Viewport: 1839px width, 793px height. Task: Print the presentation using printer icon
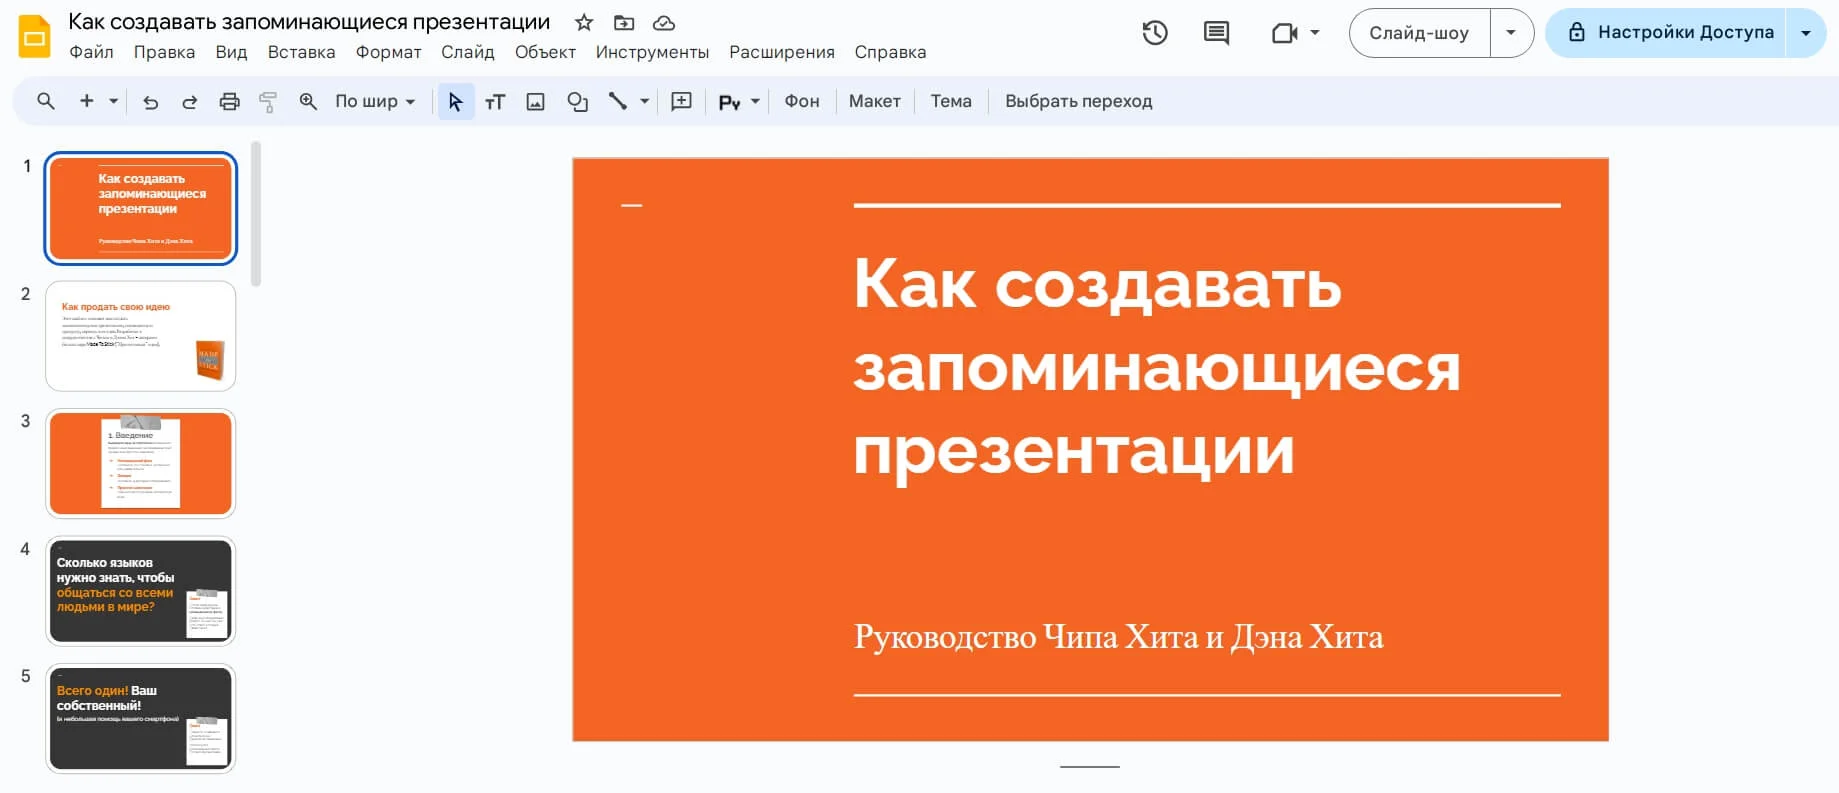pos(229,101)
